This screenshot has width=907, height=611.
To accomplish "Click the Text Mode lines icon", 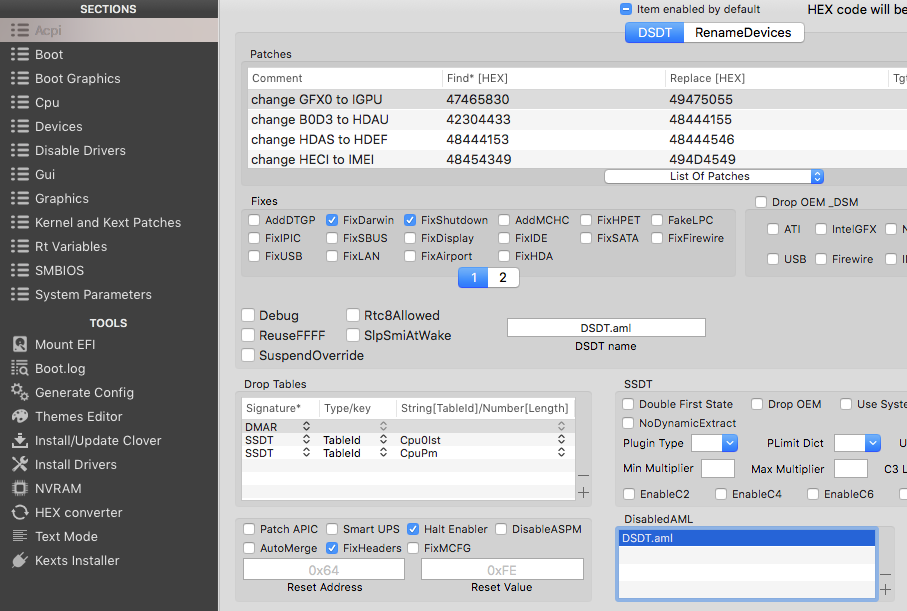I will click(x=20, y=536).
